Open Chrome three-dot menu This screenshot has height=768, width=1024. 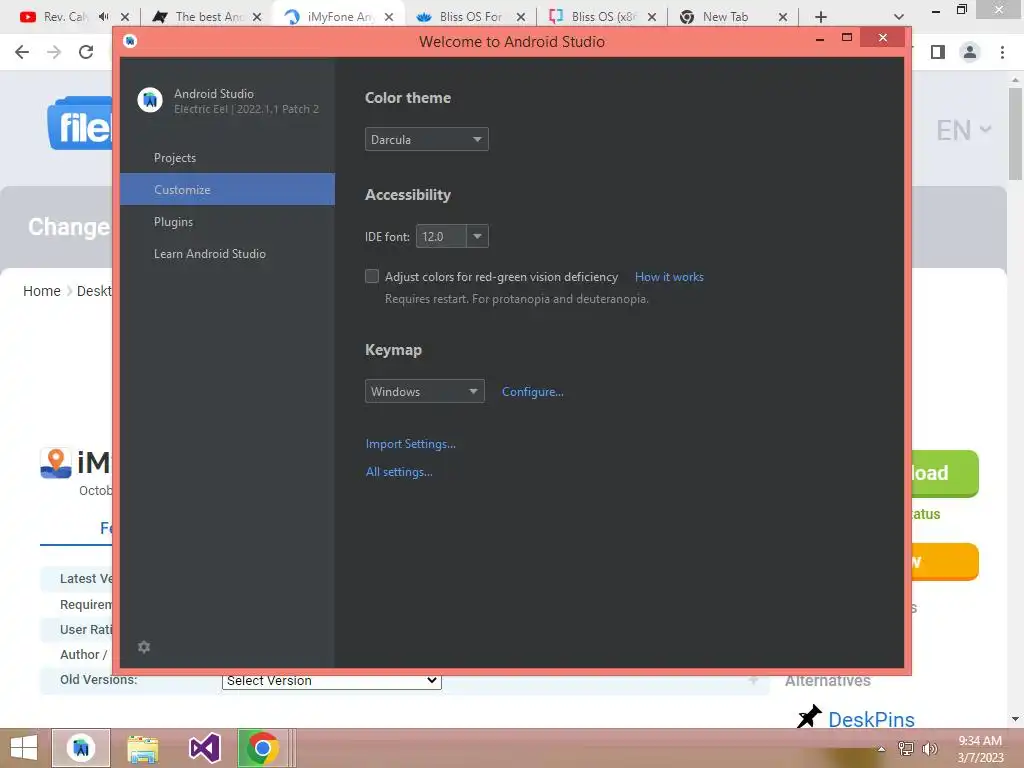(x=1002, y=52)
